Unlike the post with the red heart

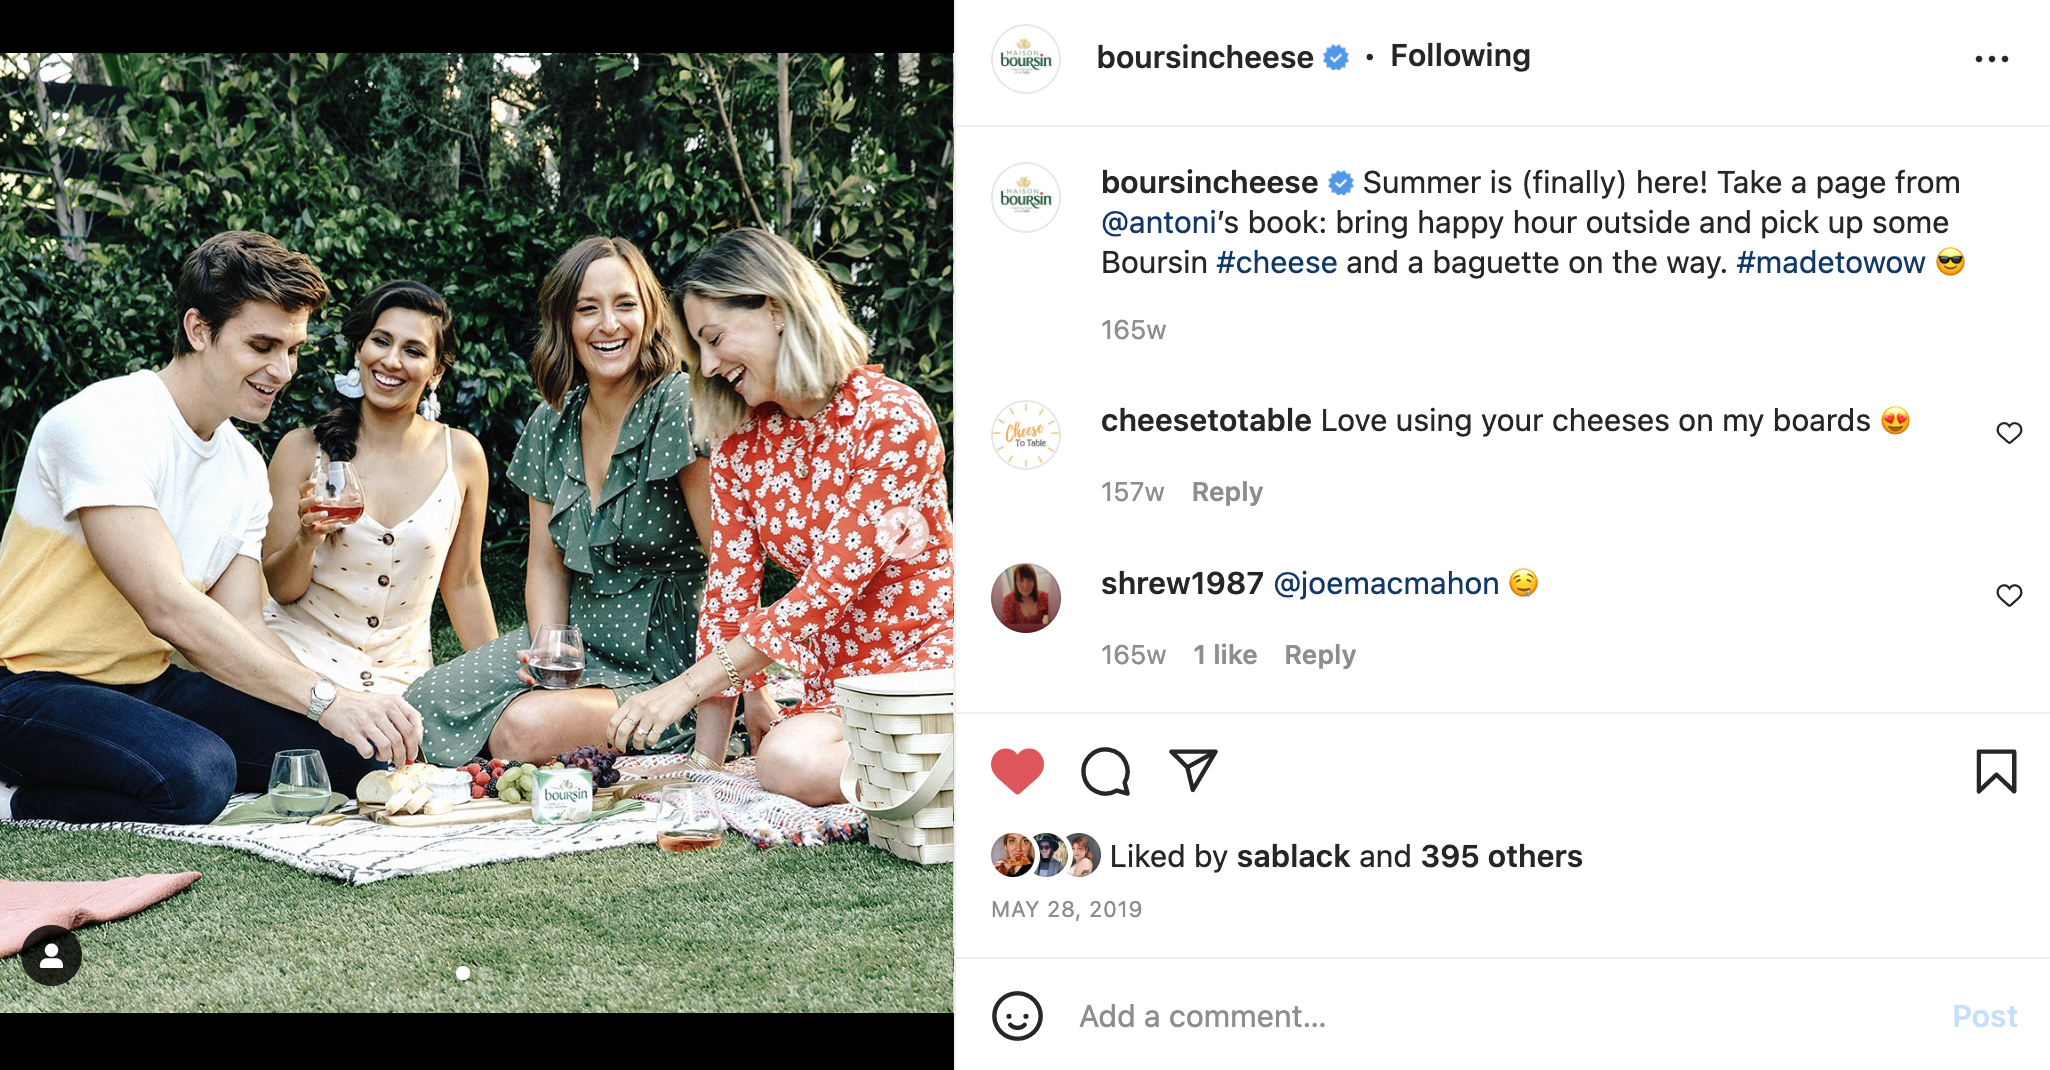[x=1017, y=771]
